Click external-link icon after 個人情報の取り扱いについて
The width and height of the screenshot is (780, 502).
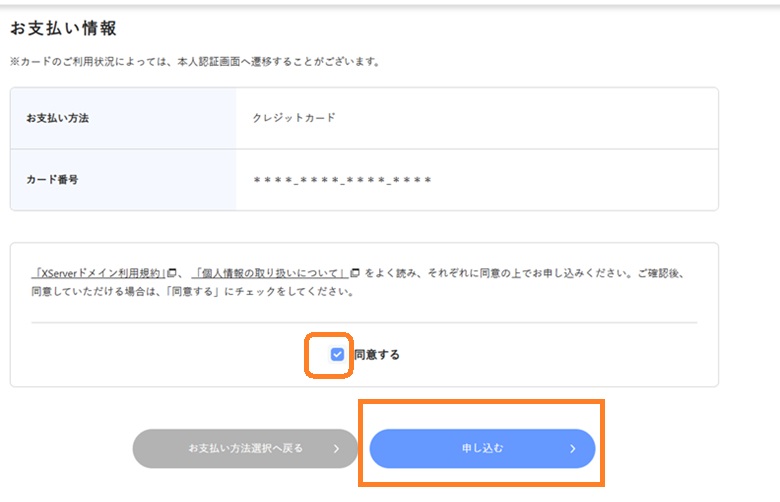pyautogui.click(x=355, y=273)
